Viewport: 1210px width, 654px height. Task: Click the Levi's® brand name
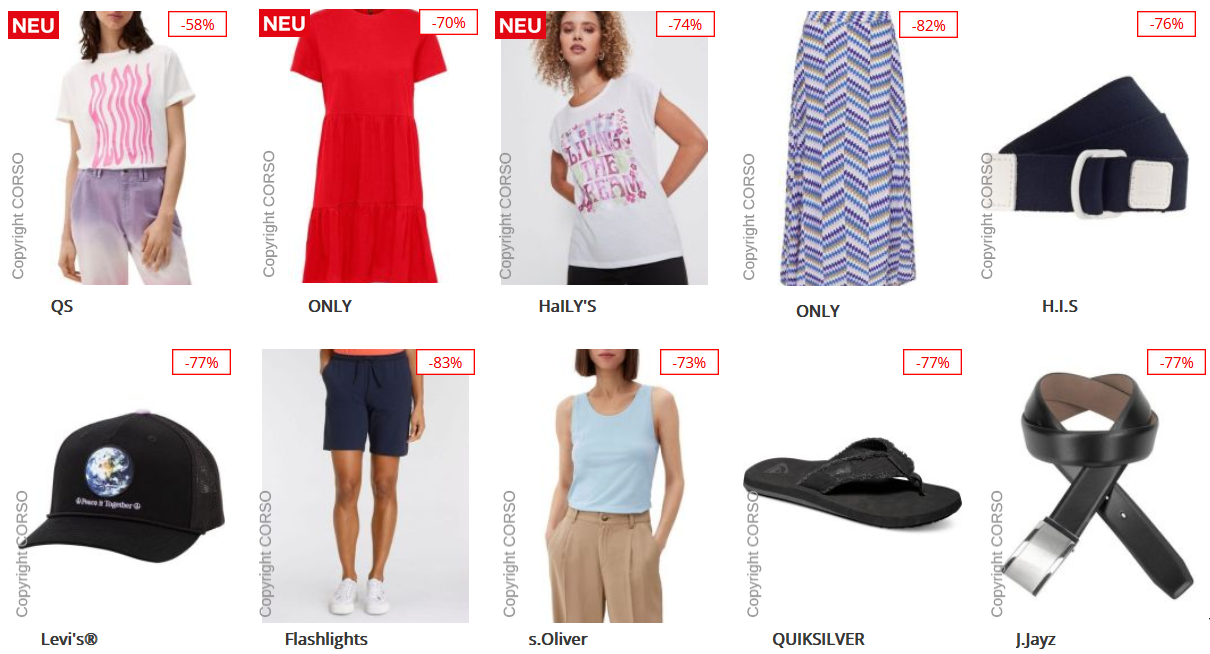69,639
